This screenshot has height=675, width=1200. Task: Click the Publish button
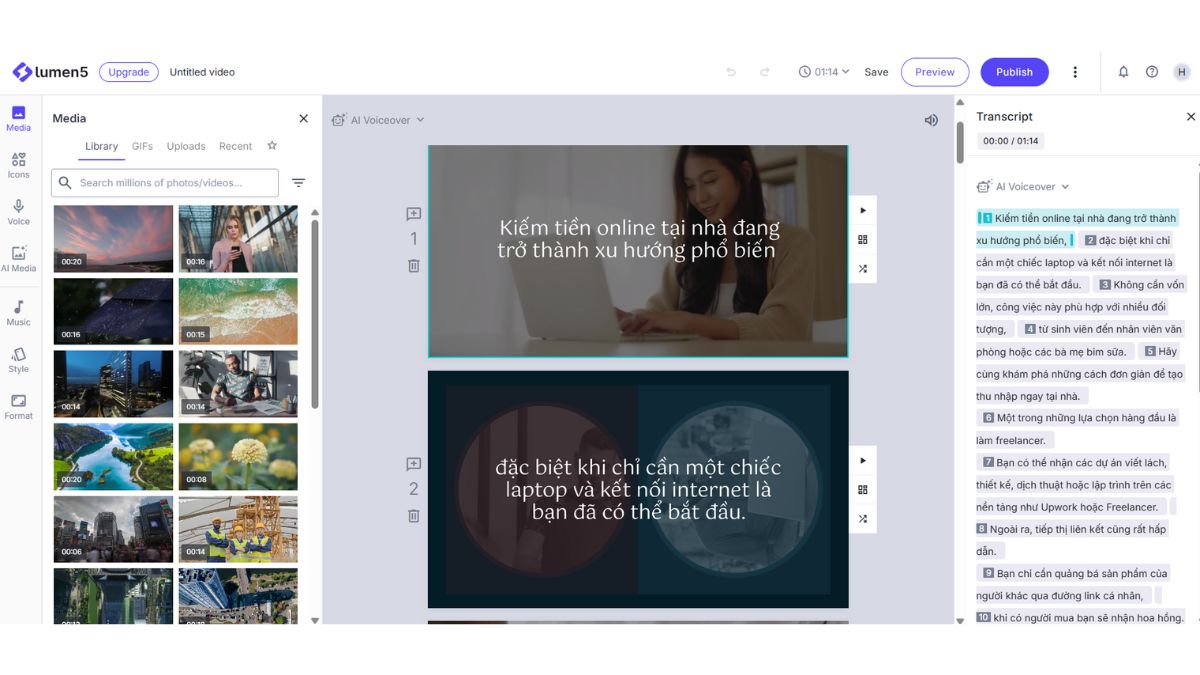coord(1014,72)
